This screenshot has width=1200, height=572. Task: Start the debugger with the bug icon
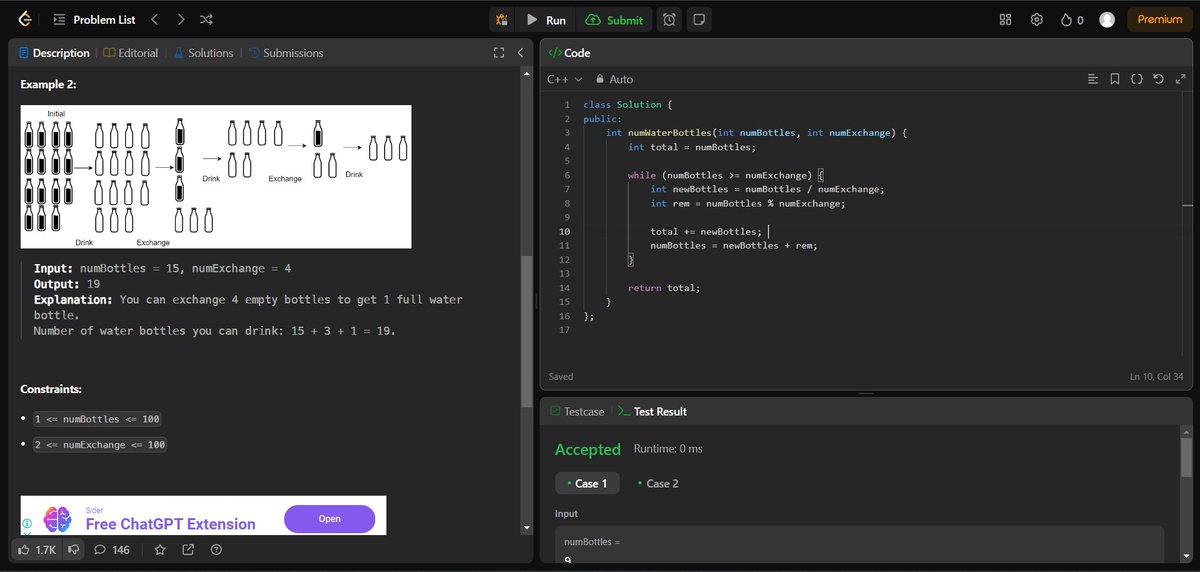pos(500,20)
